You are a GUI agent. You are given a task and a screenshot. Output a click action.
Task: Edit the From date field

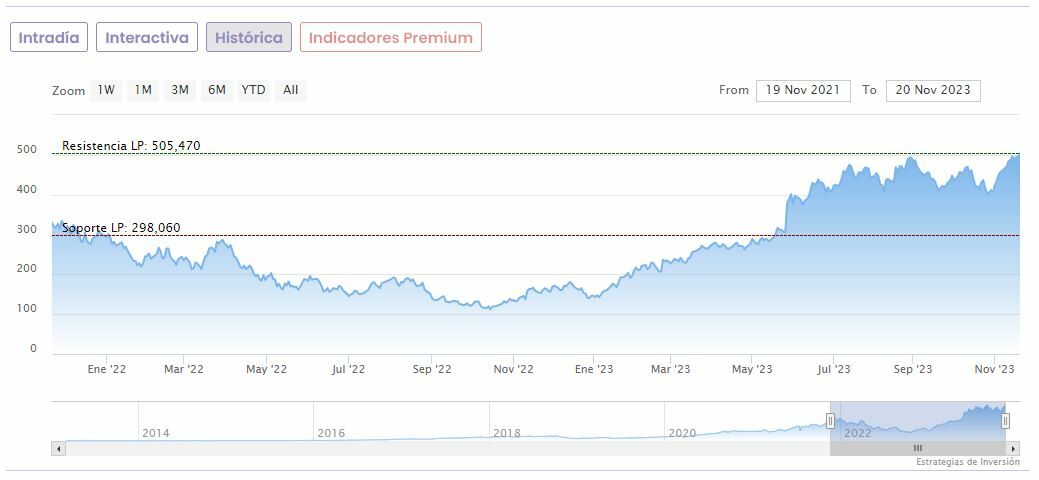(803, 90)
